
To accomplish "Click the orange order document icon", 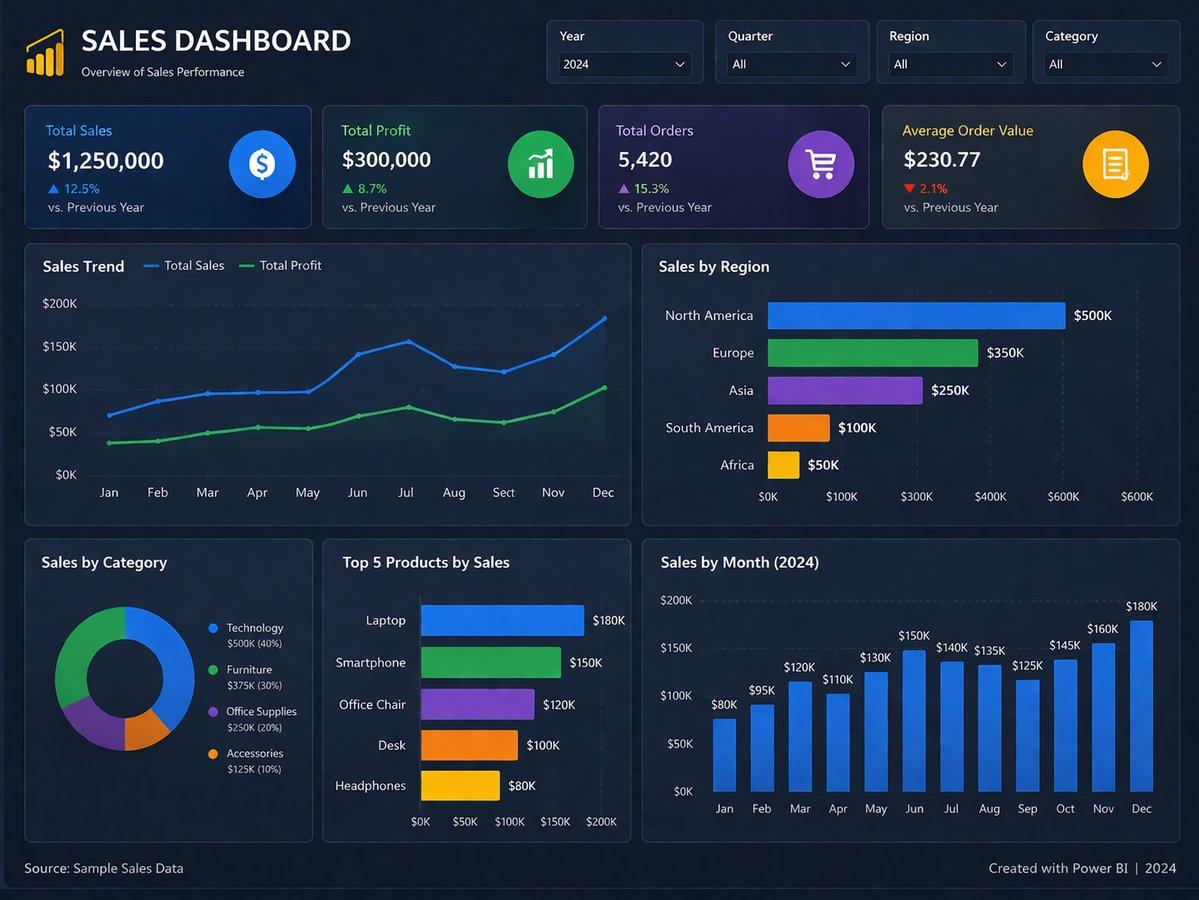I will 1116,164.
